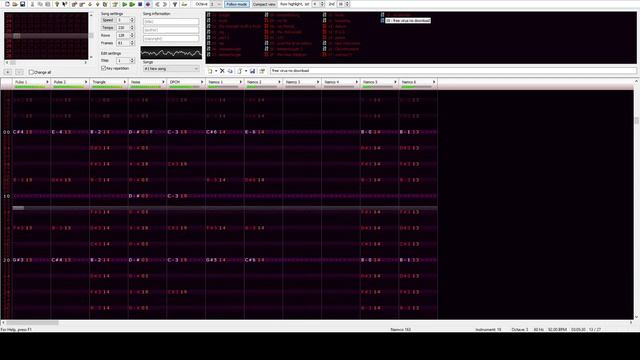Open the Songs dropdown list
Image resolution: width=640 pixels, height=360 pixels.
[171, 69]
